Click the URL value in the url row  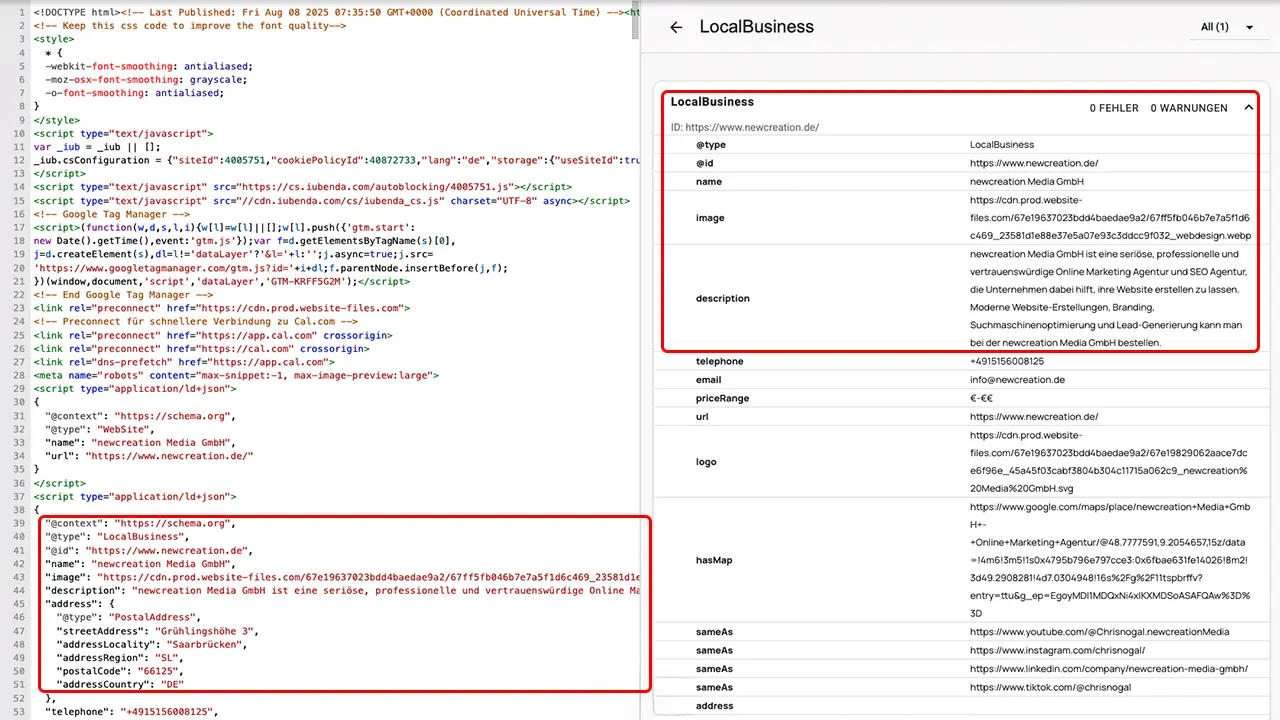coord(1034,416)
